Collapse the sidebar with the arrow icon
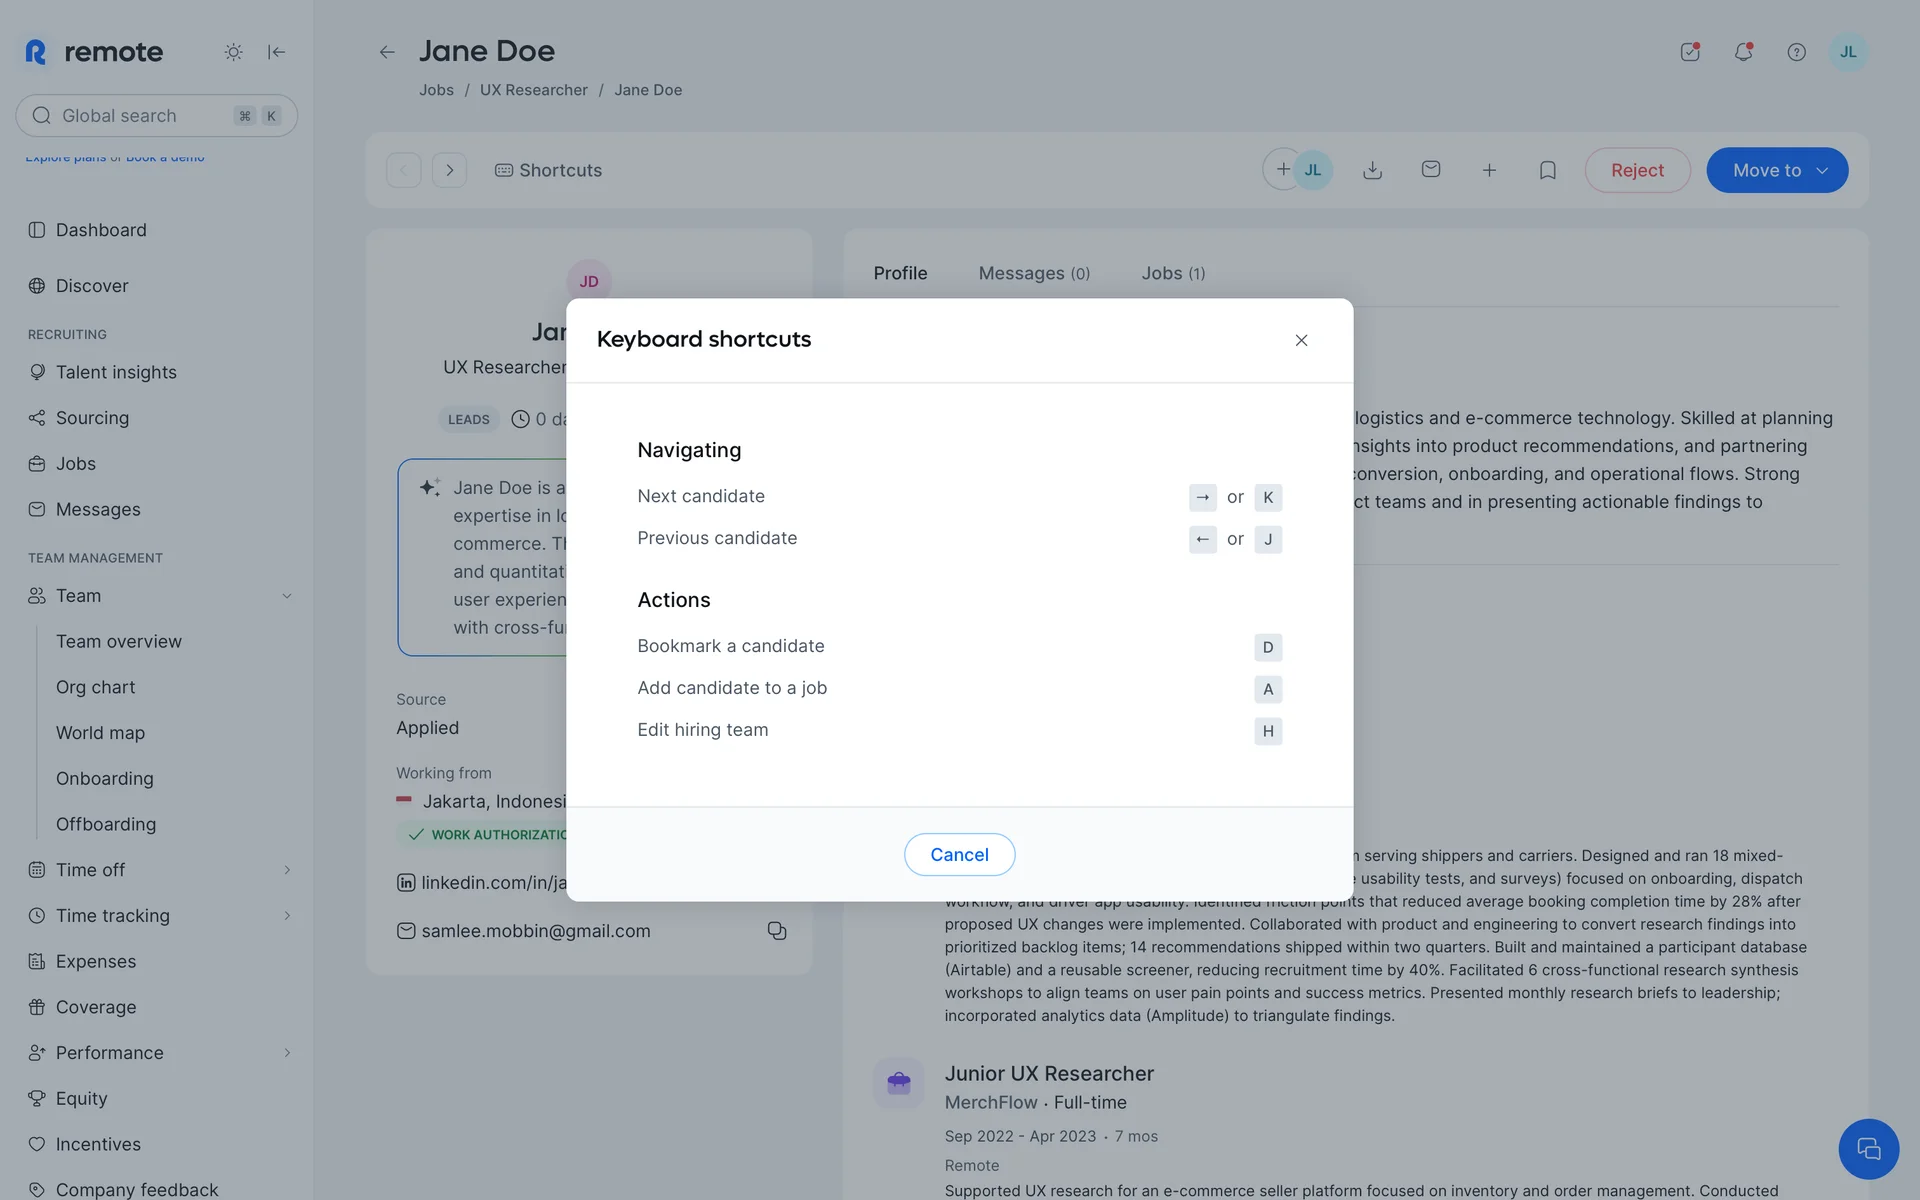The width and height of the screenshot is (1920, 1200). [277, 52]
